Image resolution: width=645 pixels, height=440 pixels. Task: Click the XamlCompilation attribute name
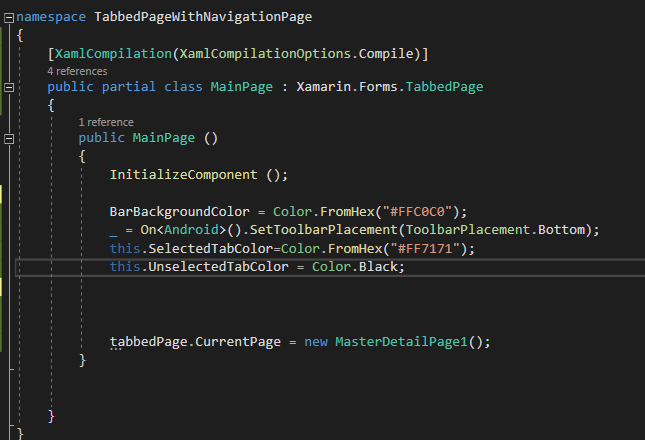(114, 54)
